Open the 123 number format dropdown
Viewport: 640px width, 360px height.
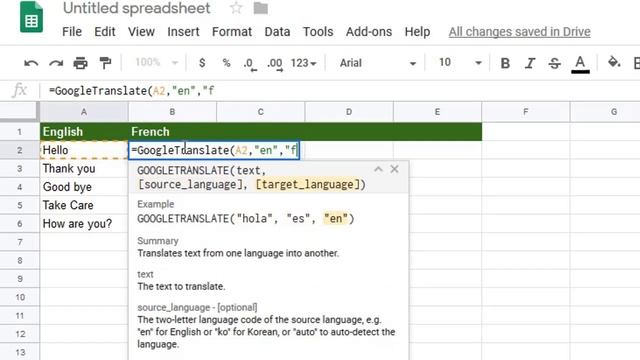(x=303, y=63)
